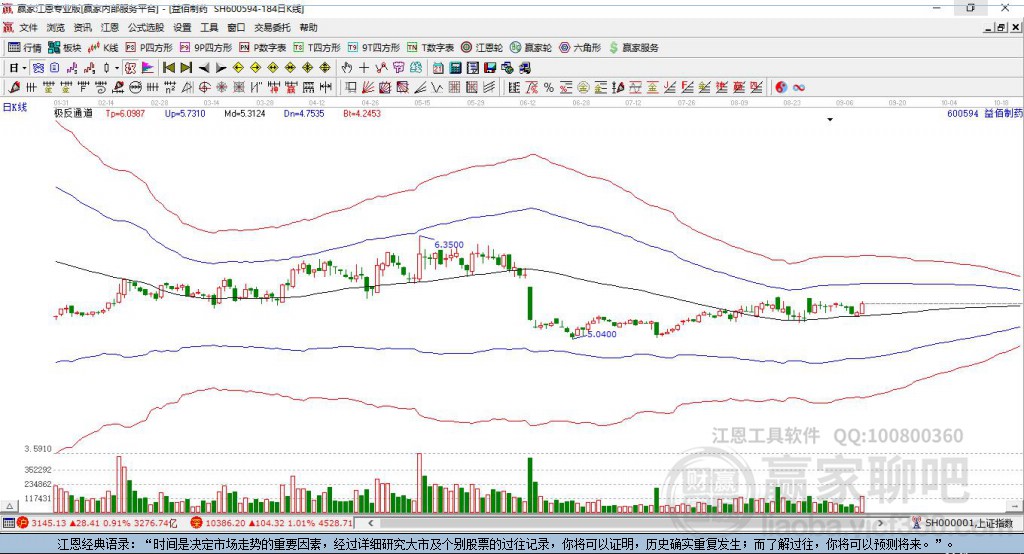Screen dimensions: 1024x554
Task: Toggle the 权 adjusted-price button
Action: (131, 68)
